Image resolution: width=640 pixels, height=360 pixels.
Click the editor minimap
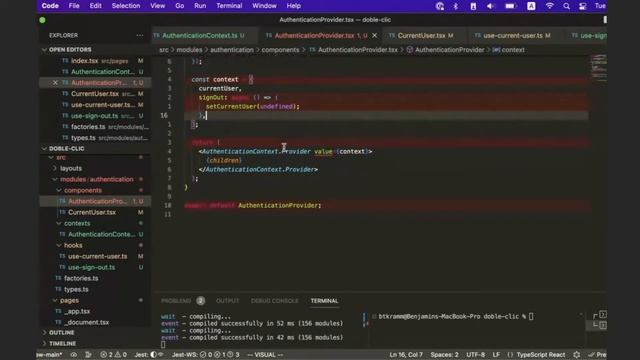coord(598,68)
